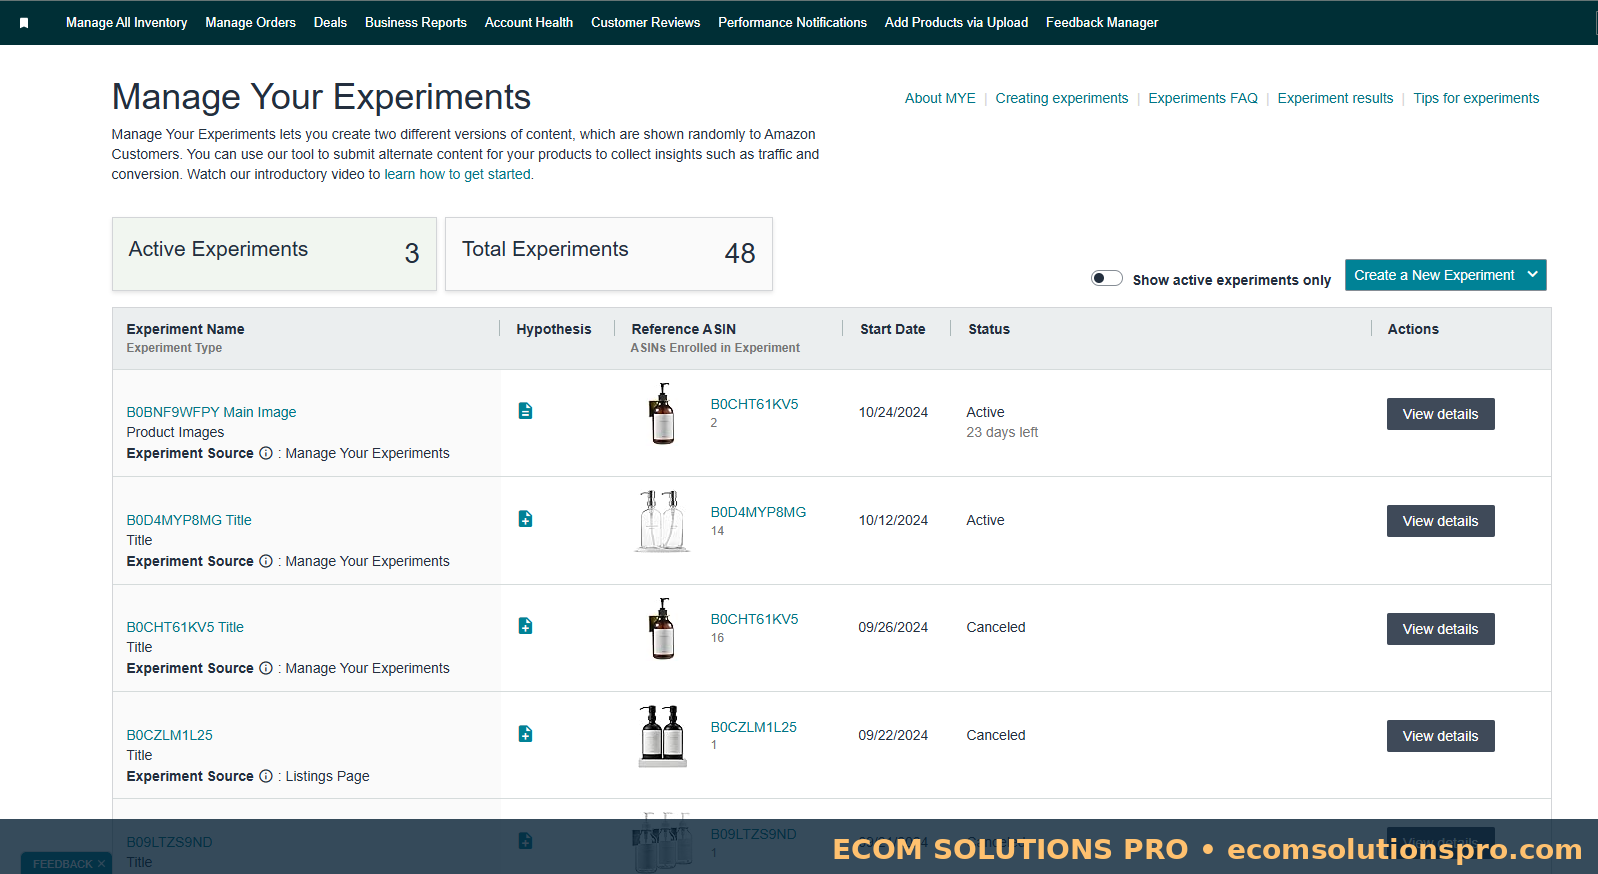The width and height of the screenshot is (1598, 874).
Task: Go to Performance Notifications
Action: (793, 23)
